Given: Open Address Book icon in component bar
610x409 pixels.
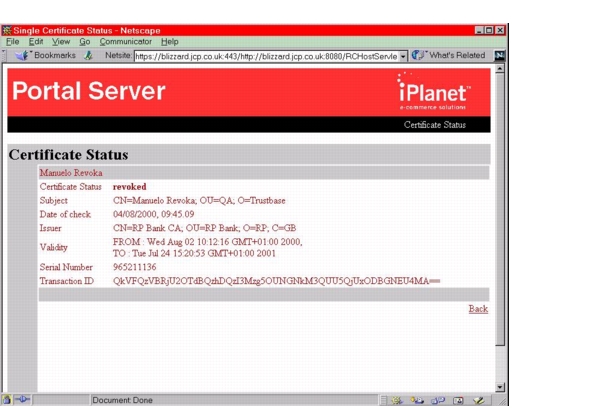Looking at the screenshot, I should click(x=458, y=400).
